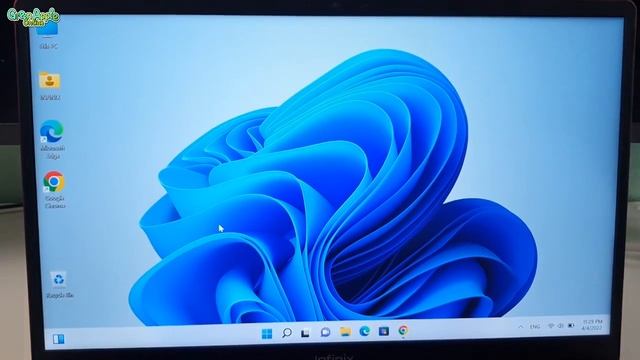Open Task View on the taskbar
640x360 pixels.
[x=305, y=333]
